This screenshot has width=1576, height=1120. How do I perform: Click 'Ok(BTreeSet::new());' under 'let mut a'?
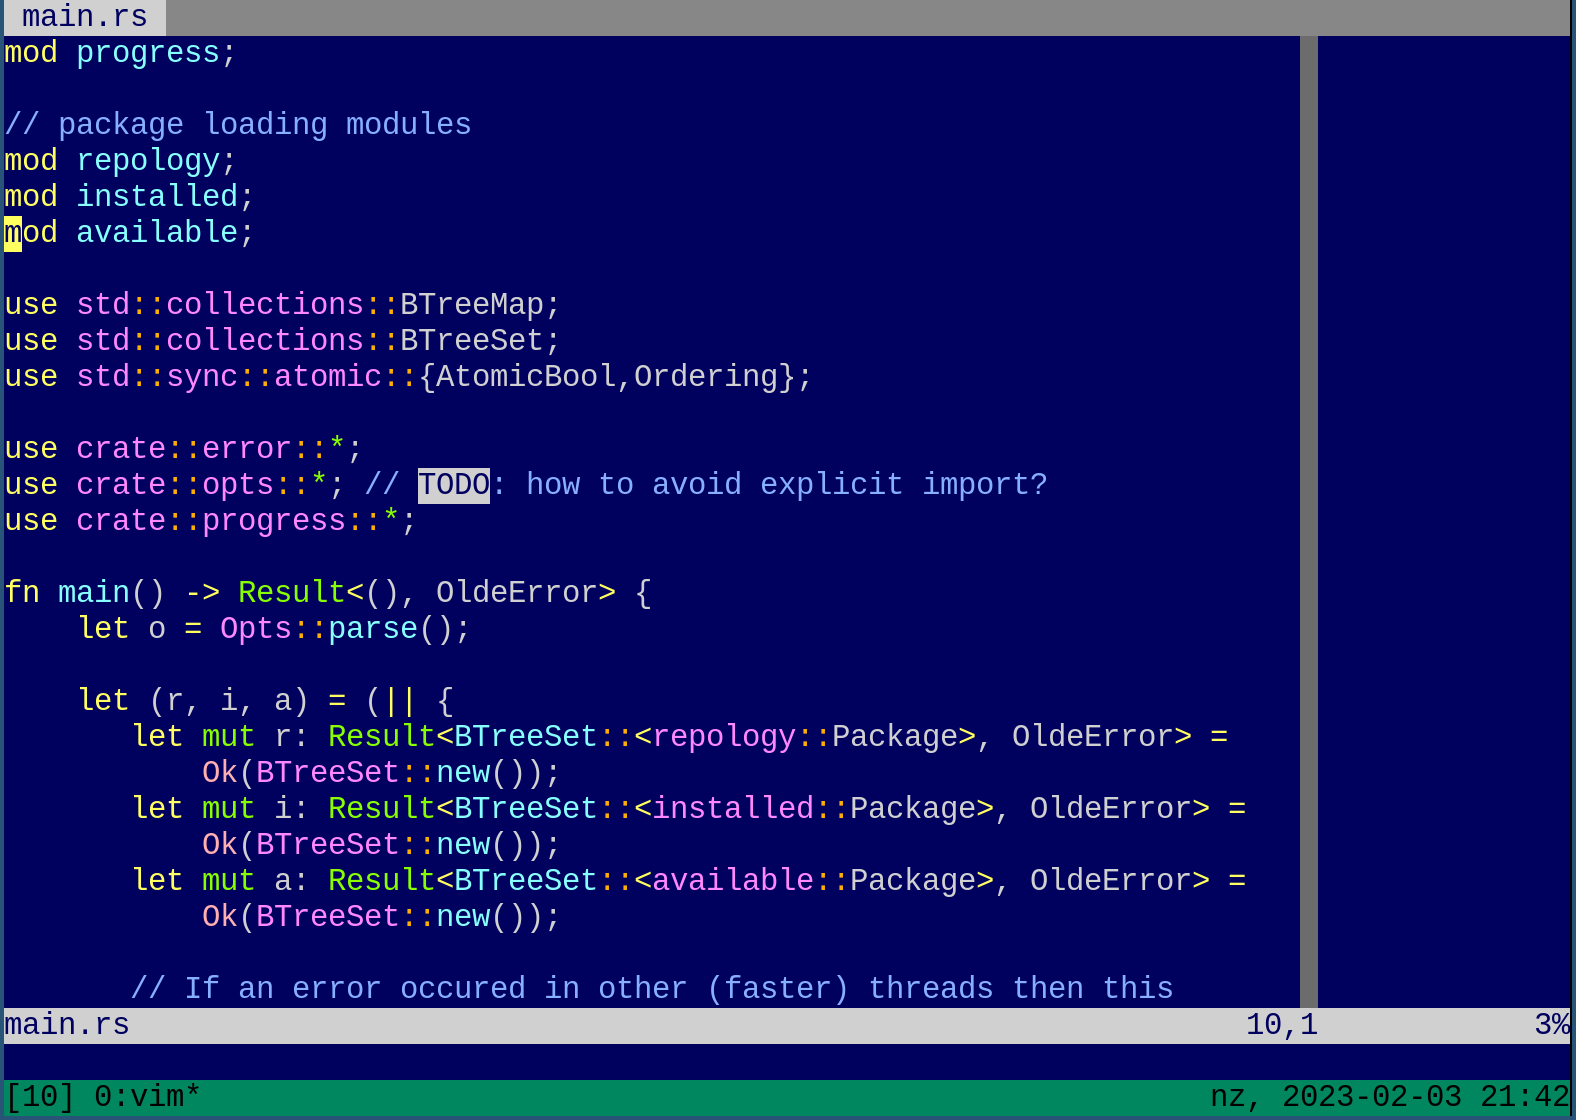tap(382, 917)
